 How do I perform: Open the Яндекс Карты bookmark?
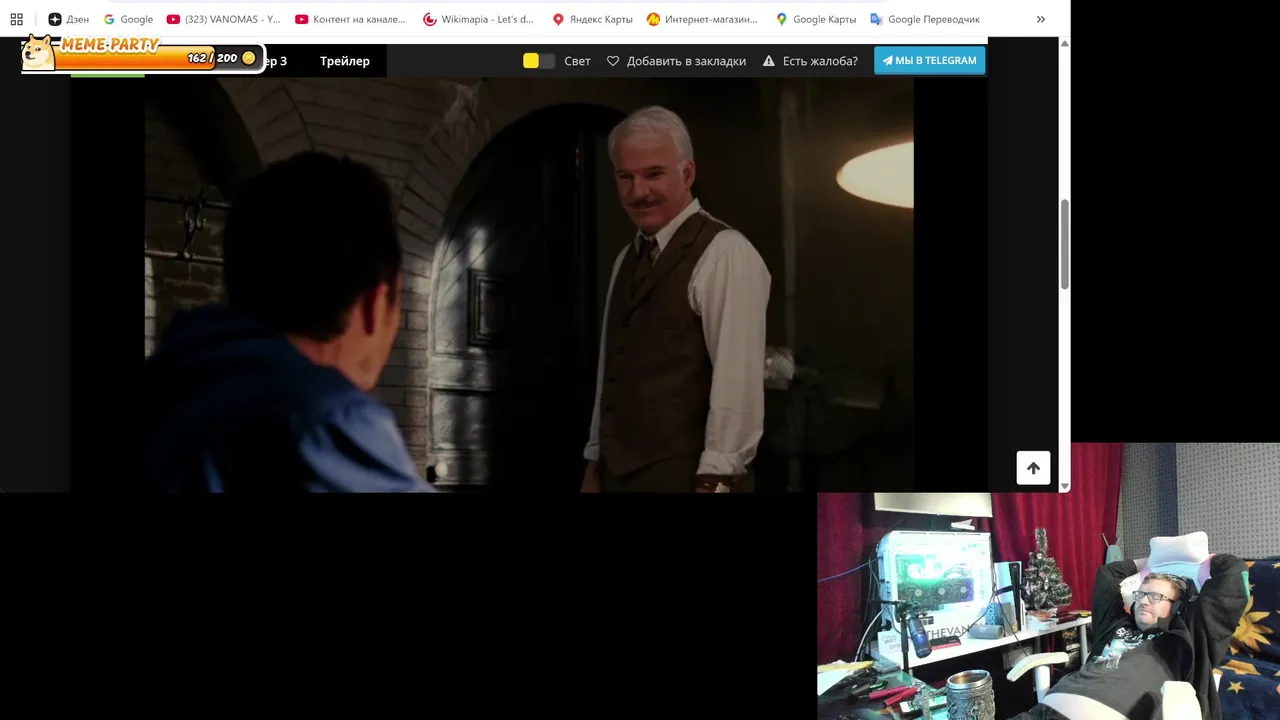[592, 19]
